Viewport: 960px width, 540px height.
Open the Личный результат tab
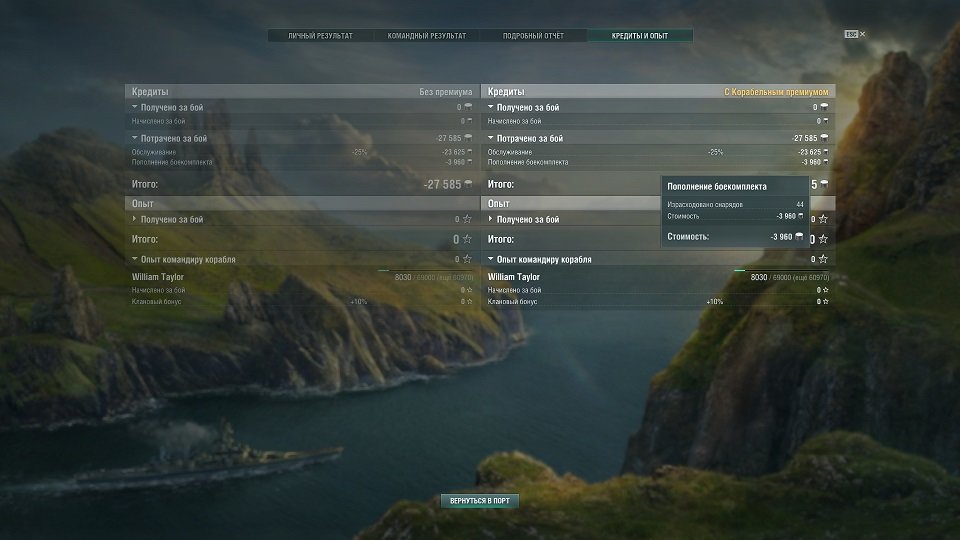320,36
